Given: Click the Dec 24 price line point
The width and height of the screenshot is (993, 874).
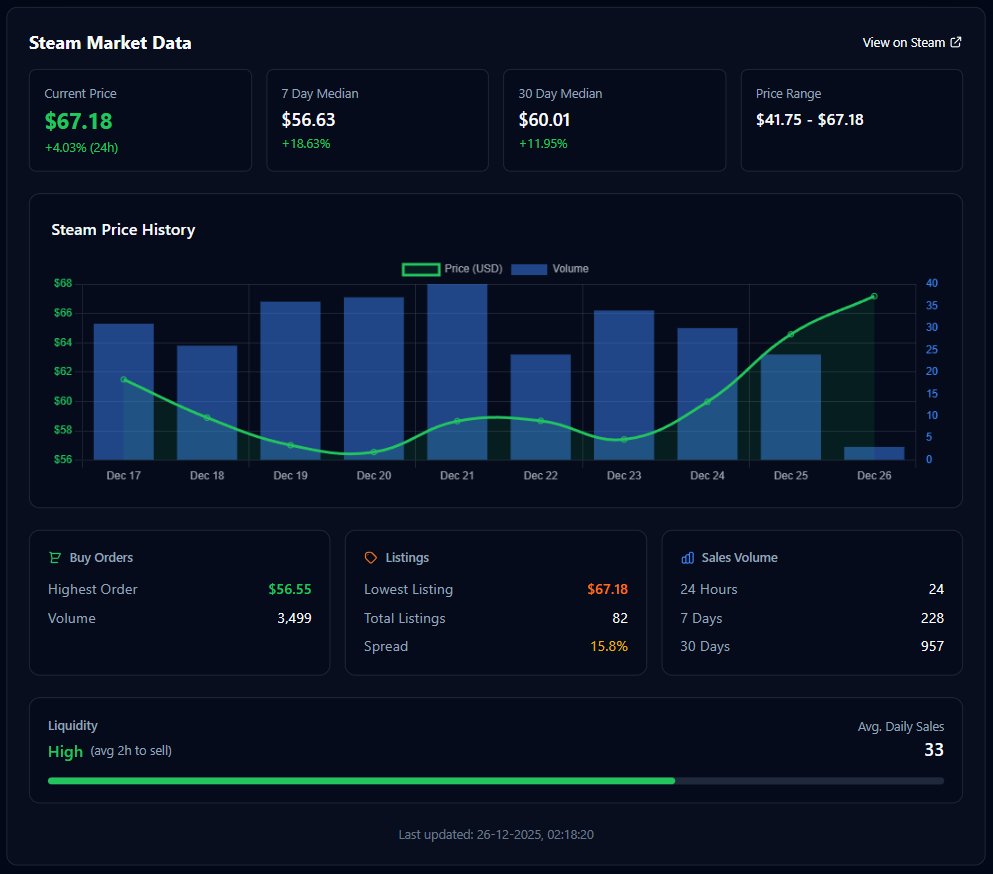Looking at the screenshot, I should [x=707, y=402].
